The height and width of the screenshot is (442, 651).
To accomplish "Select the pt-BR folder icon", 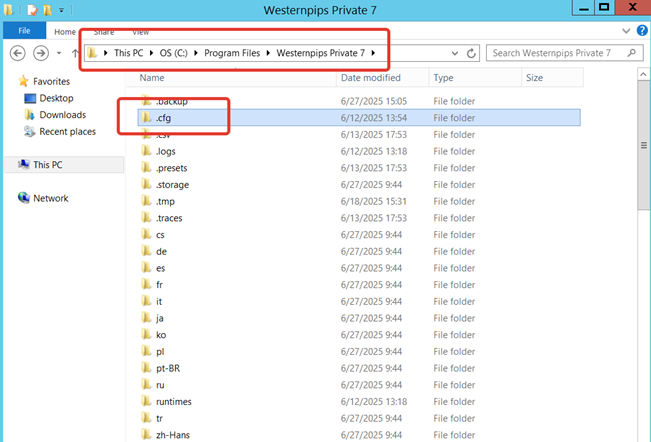I will coord(146,368).
